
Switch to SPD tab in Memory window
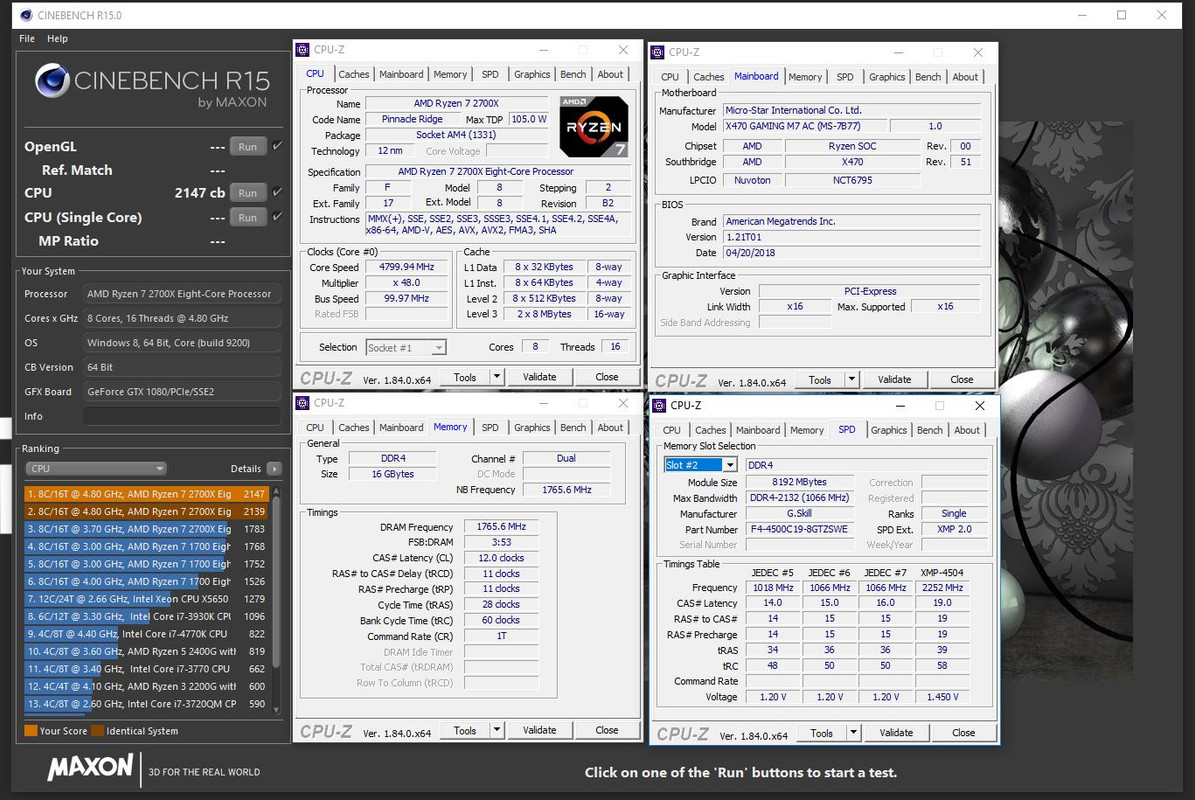point(490,427)
